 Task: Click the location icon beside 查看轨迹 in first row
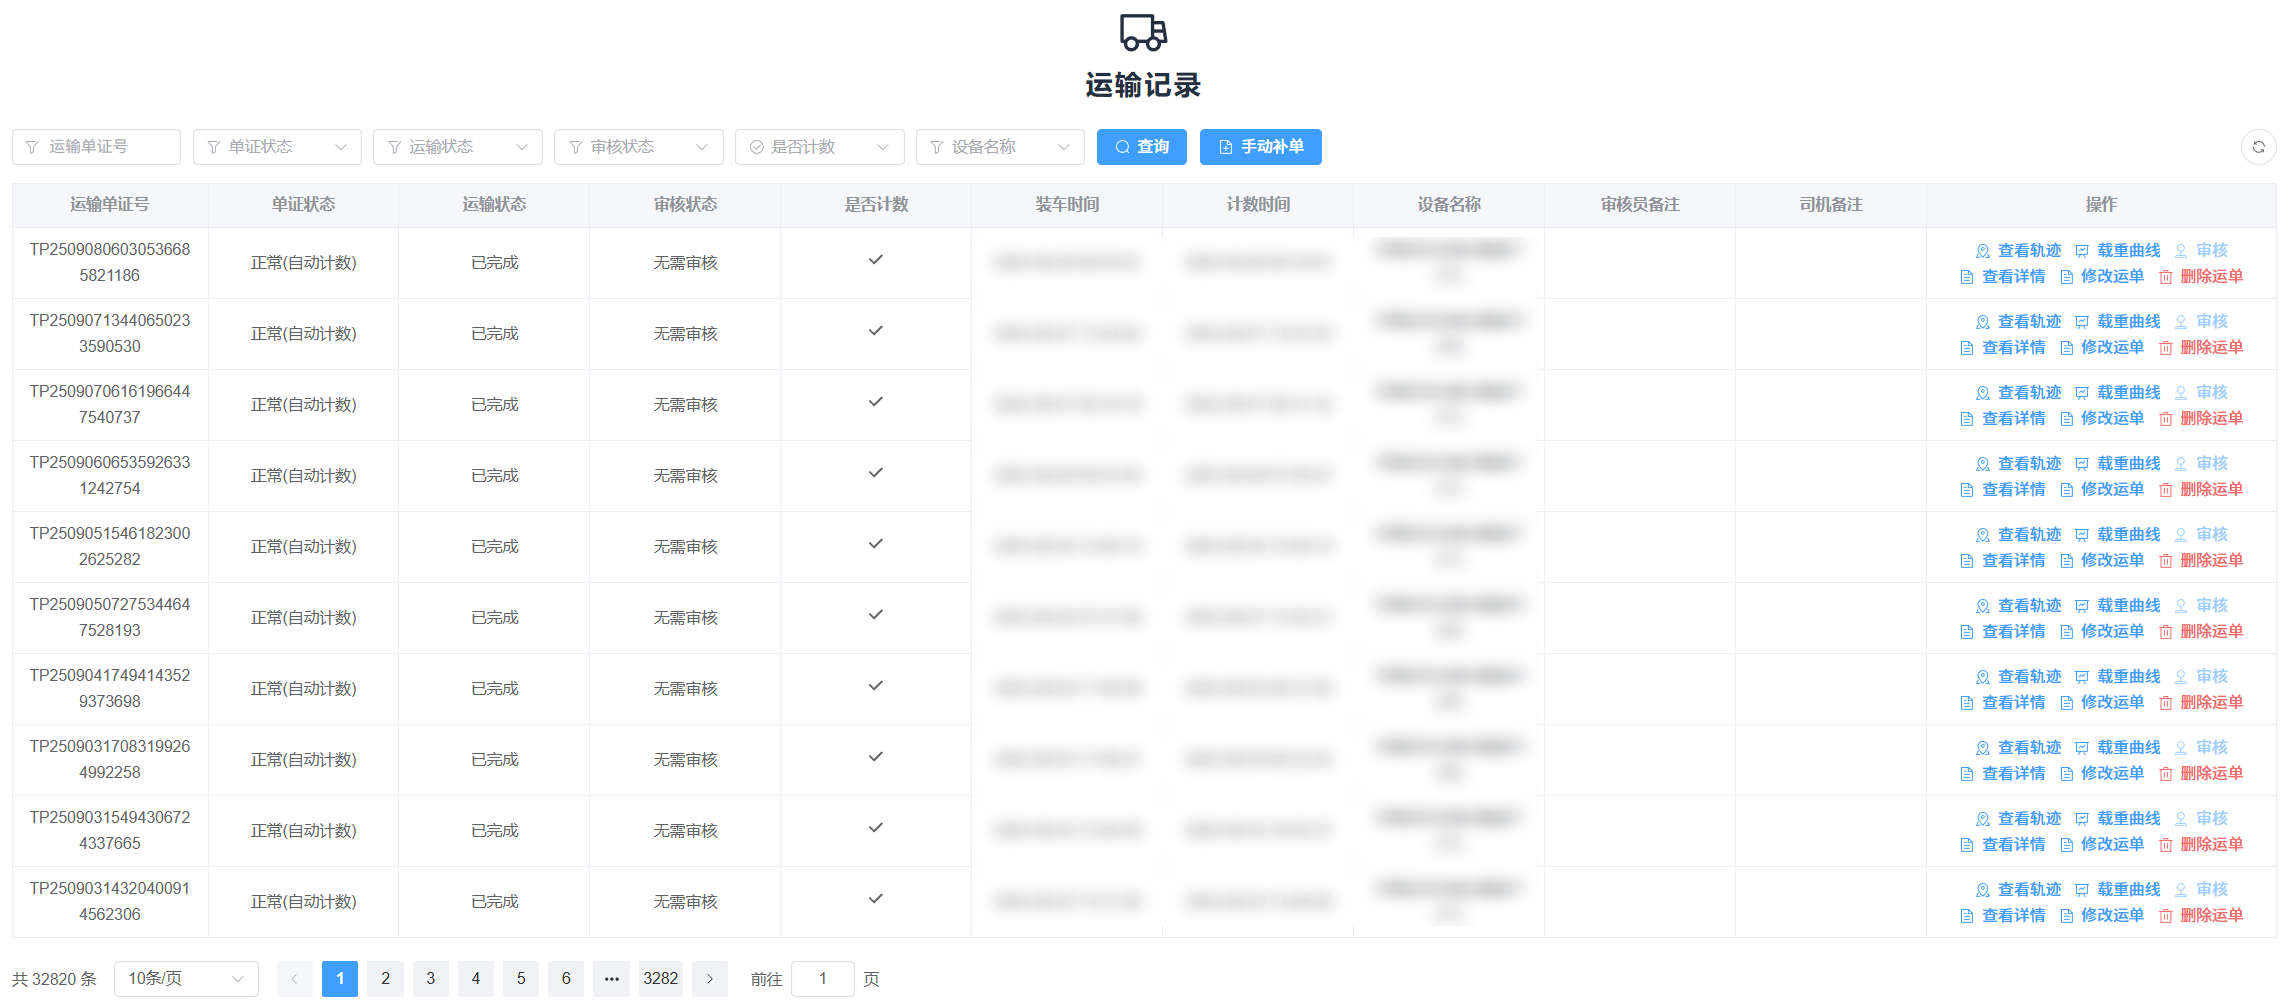pyautogui.click(x=1984, y=250)
